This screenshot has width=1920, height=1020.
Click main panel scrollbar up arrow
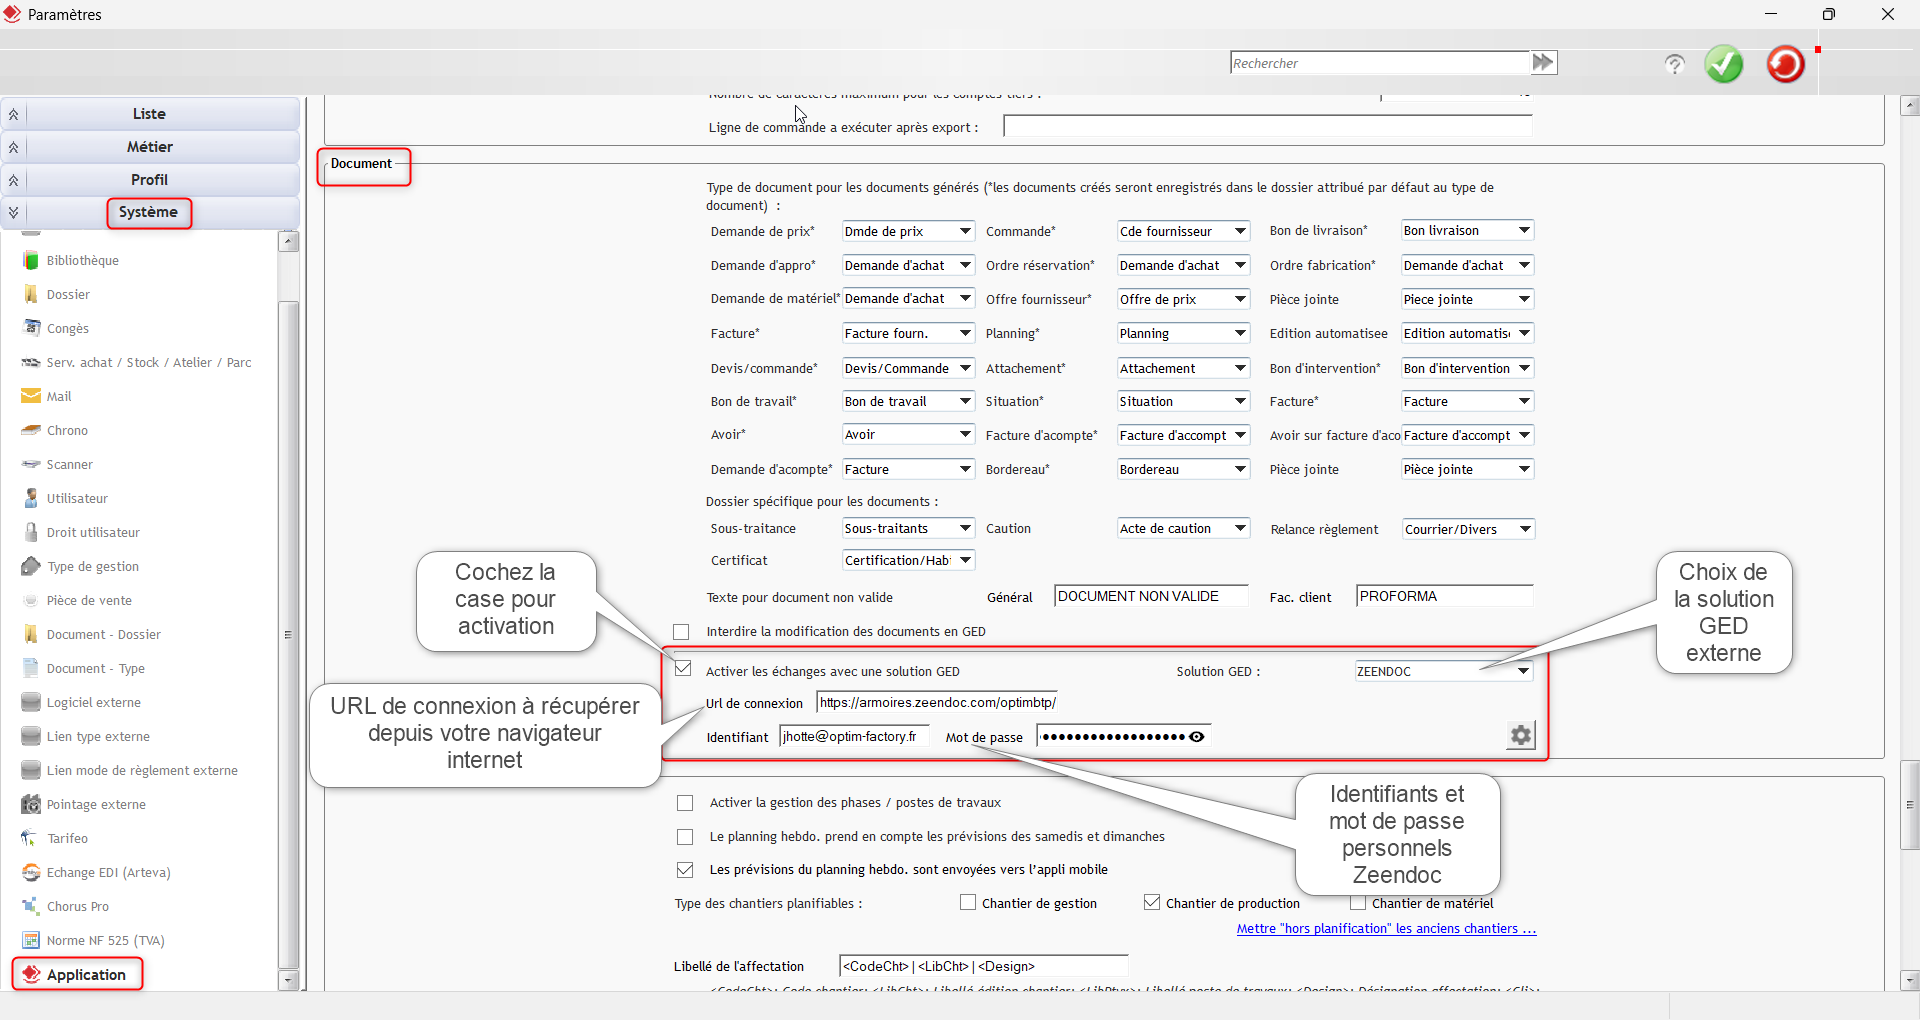(1910, 105)
